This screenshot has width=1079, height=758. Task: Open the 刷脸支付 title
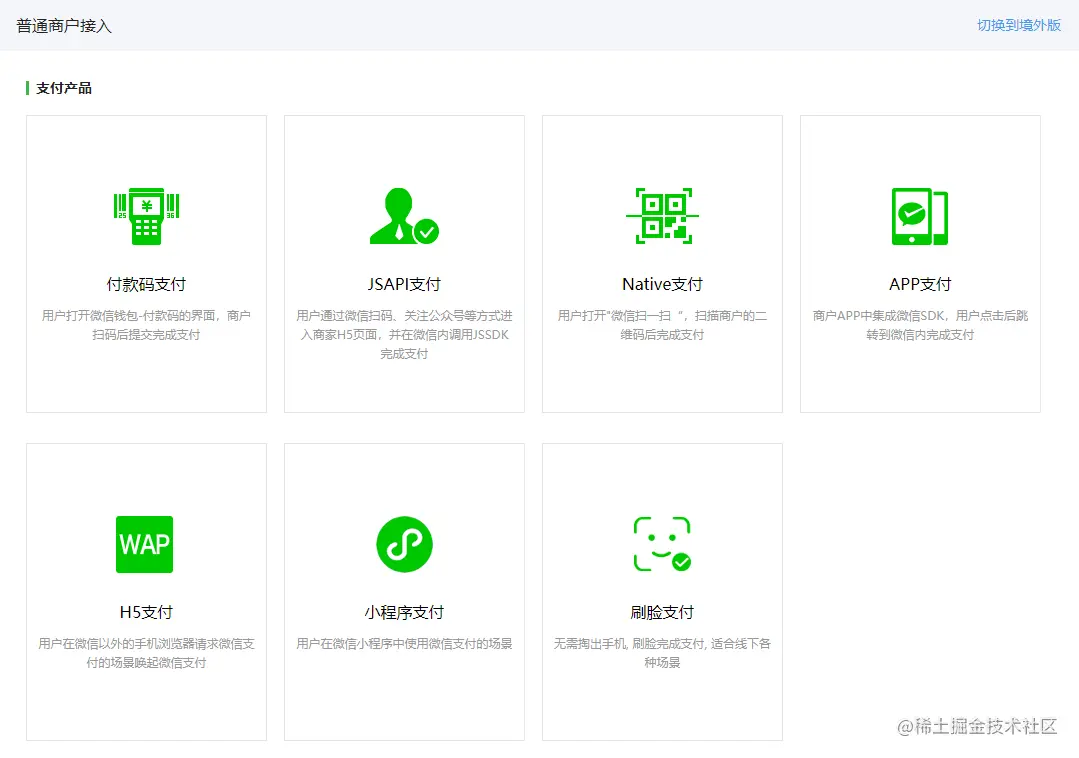[x=662, y=612]
